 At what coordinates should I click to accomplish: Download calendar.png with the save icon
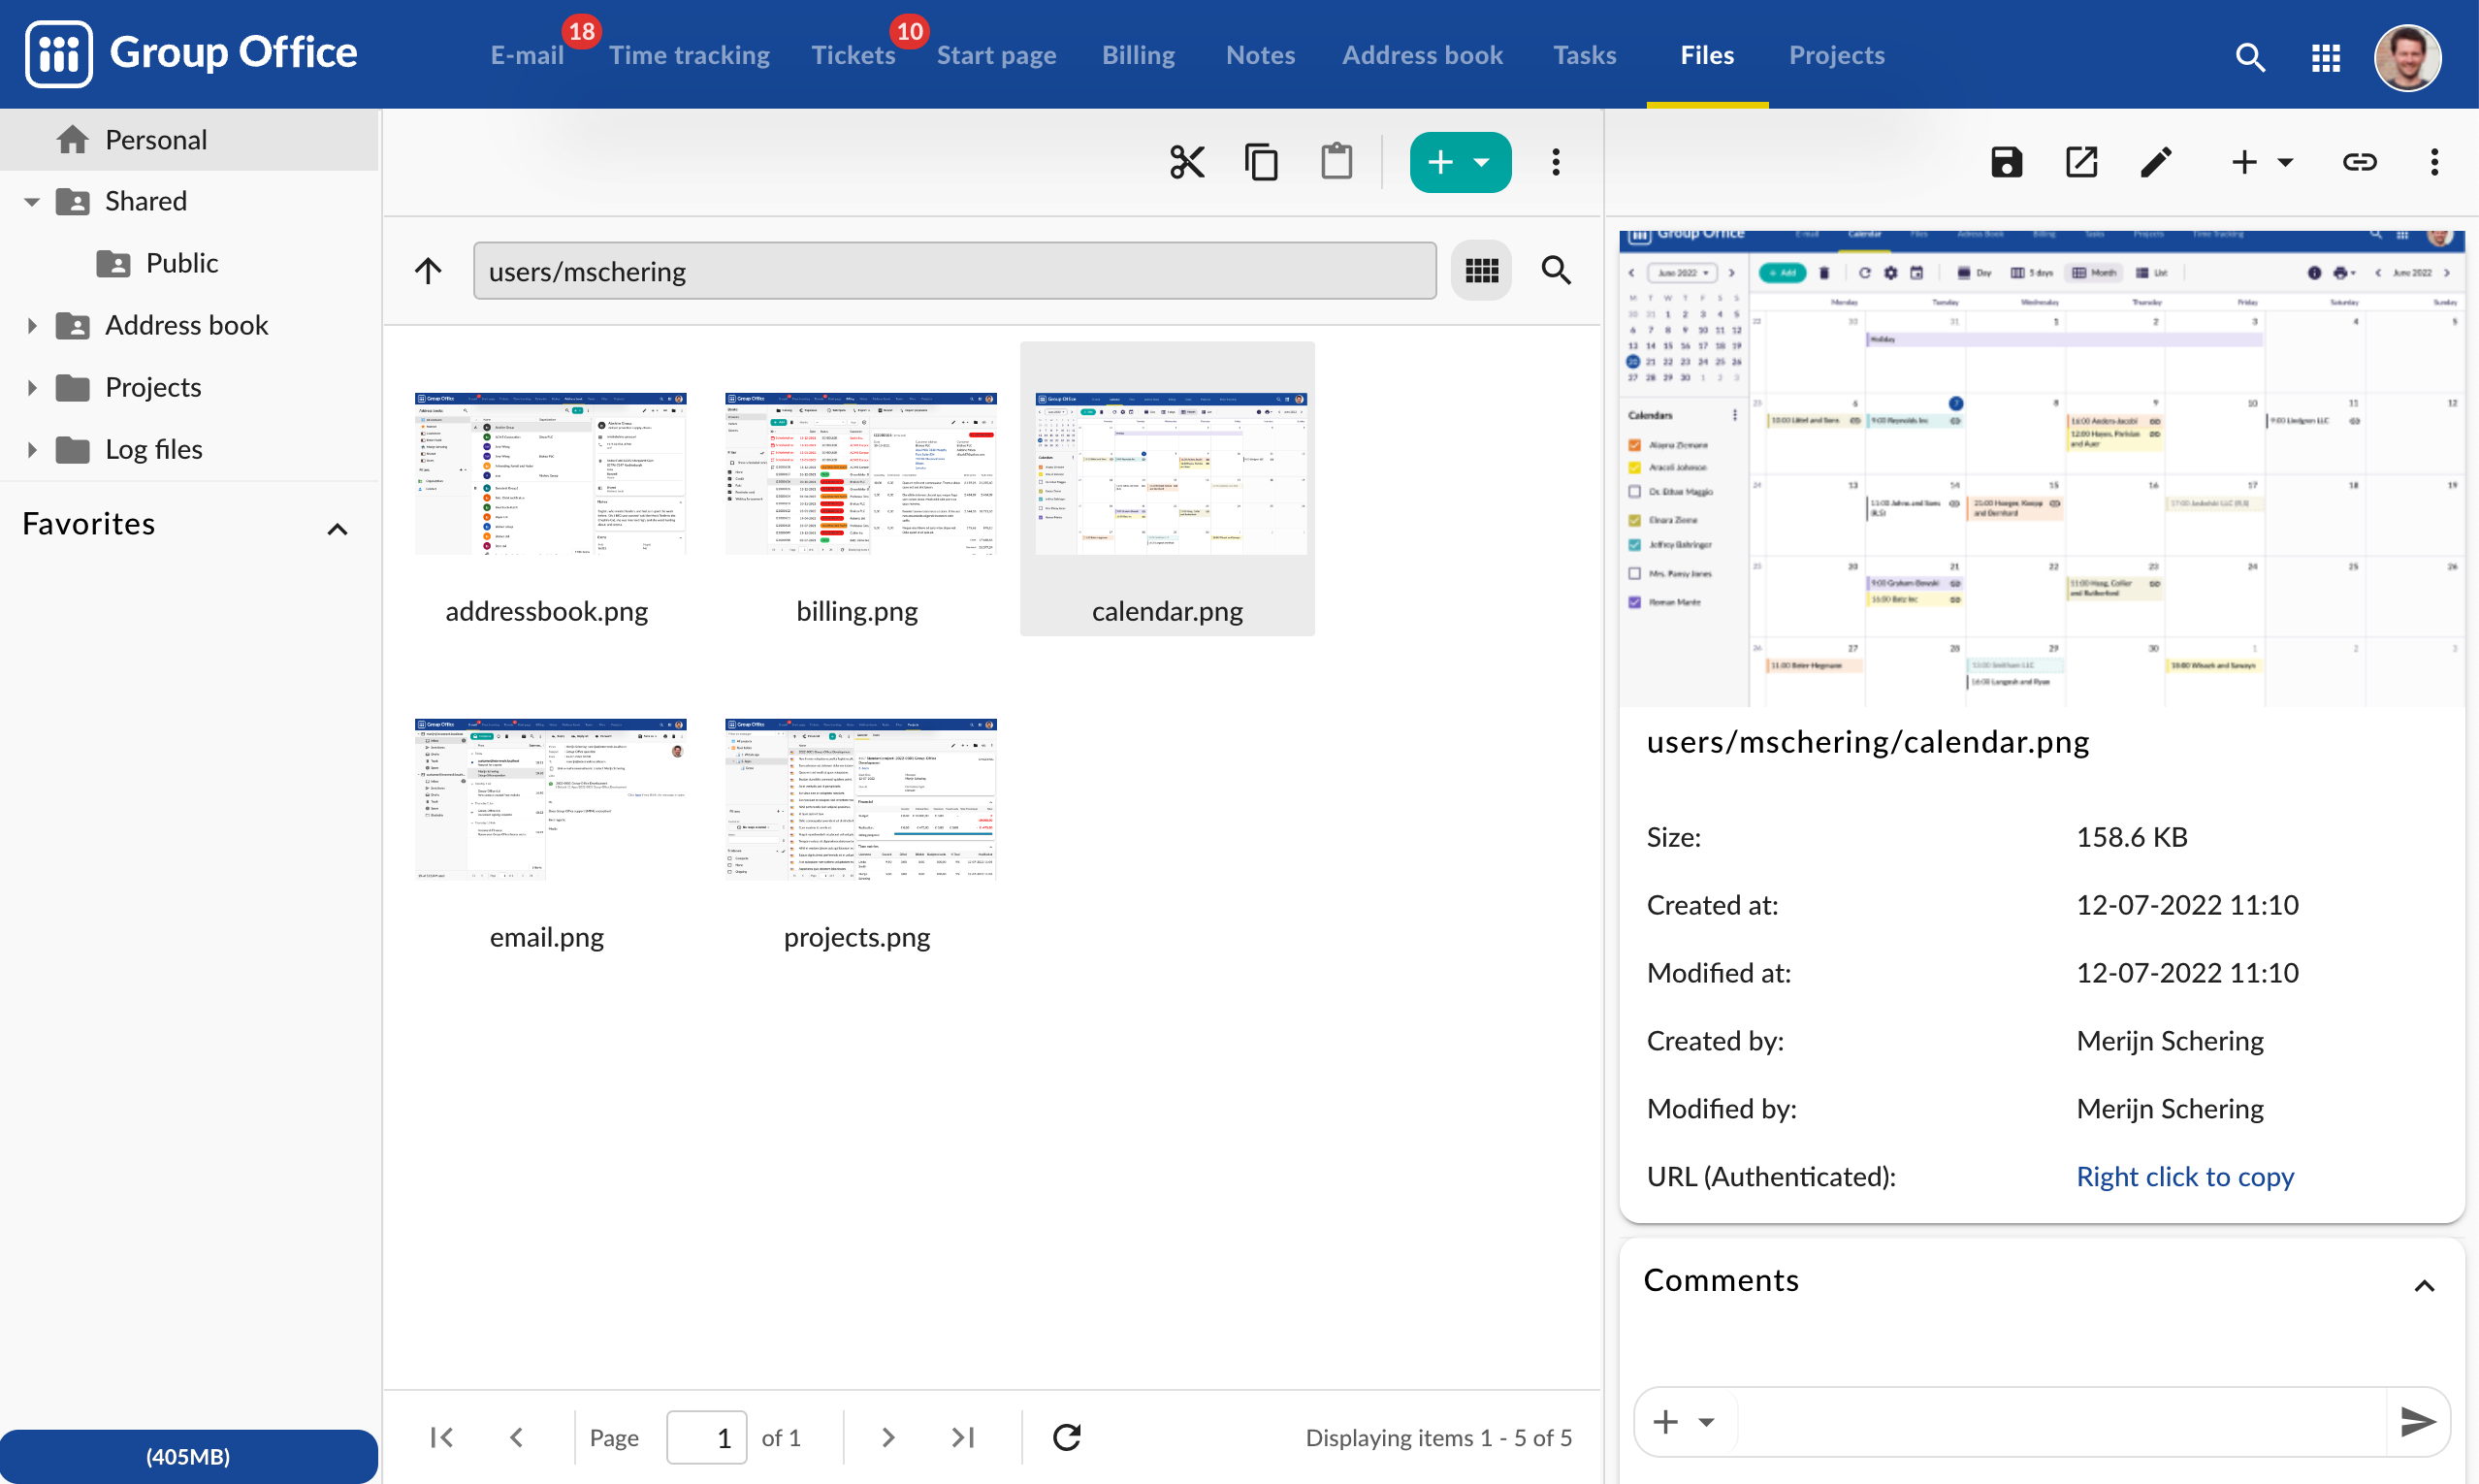pyautogui.click(x=2006, y=161)
